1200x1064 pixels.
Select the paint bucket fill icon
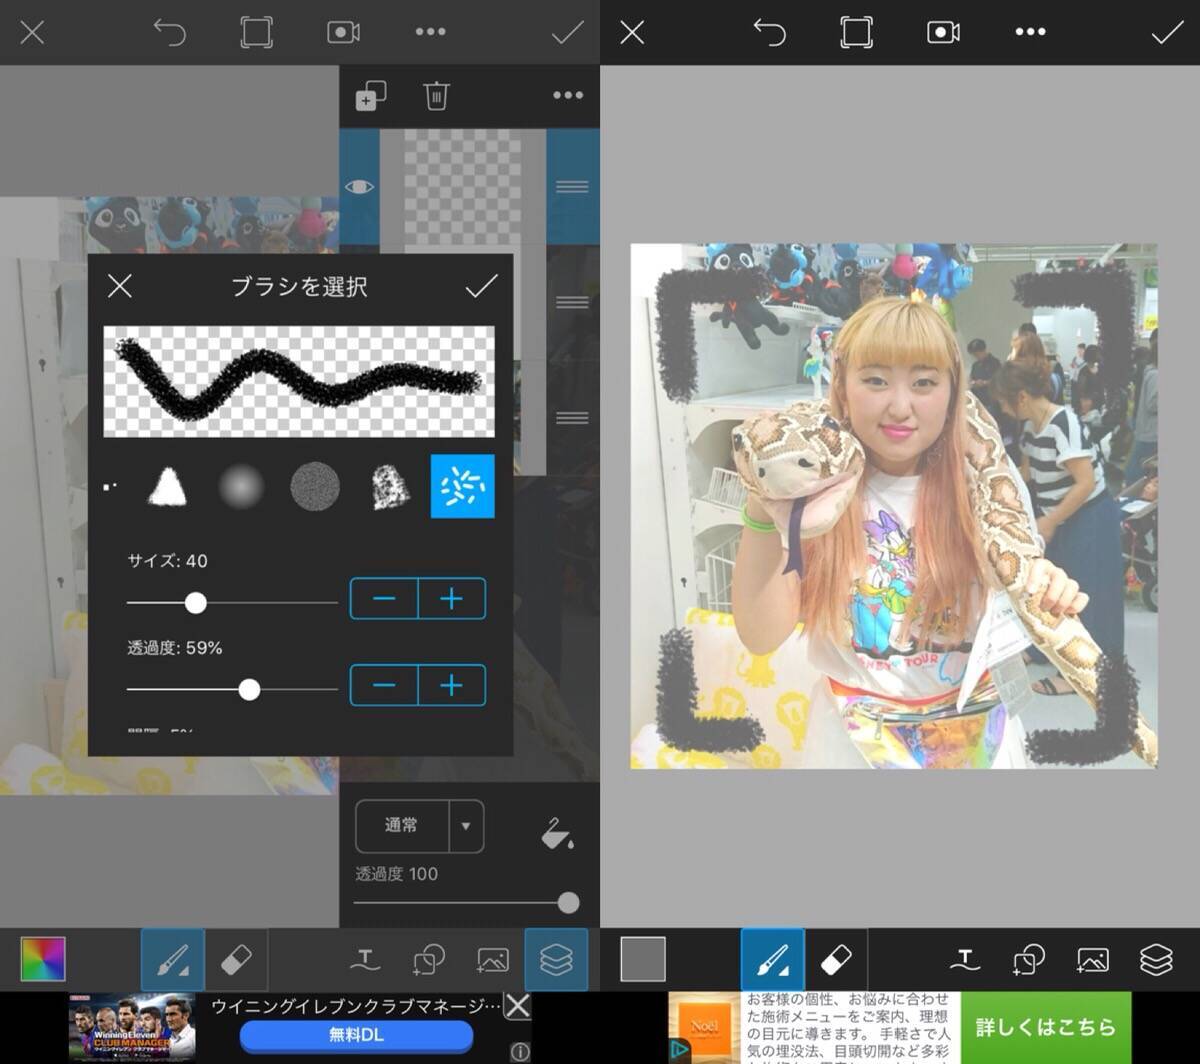556,832
